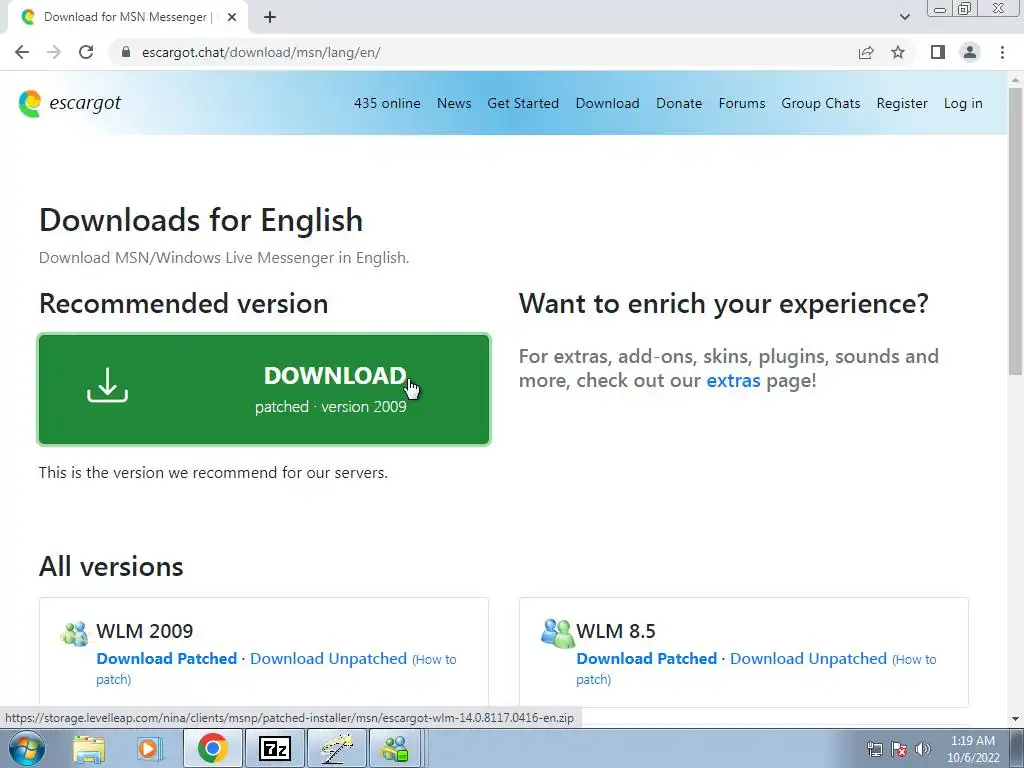
Task: Click the green DOWNLOAD patched version 2009 button
Action: pos(264,390)
